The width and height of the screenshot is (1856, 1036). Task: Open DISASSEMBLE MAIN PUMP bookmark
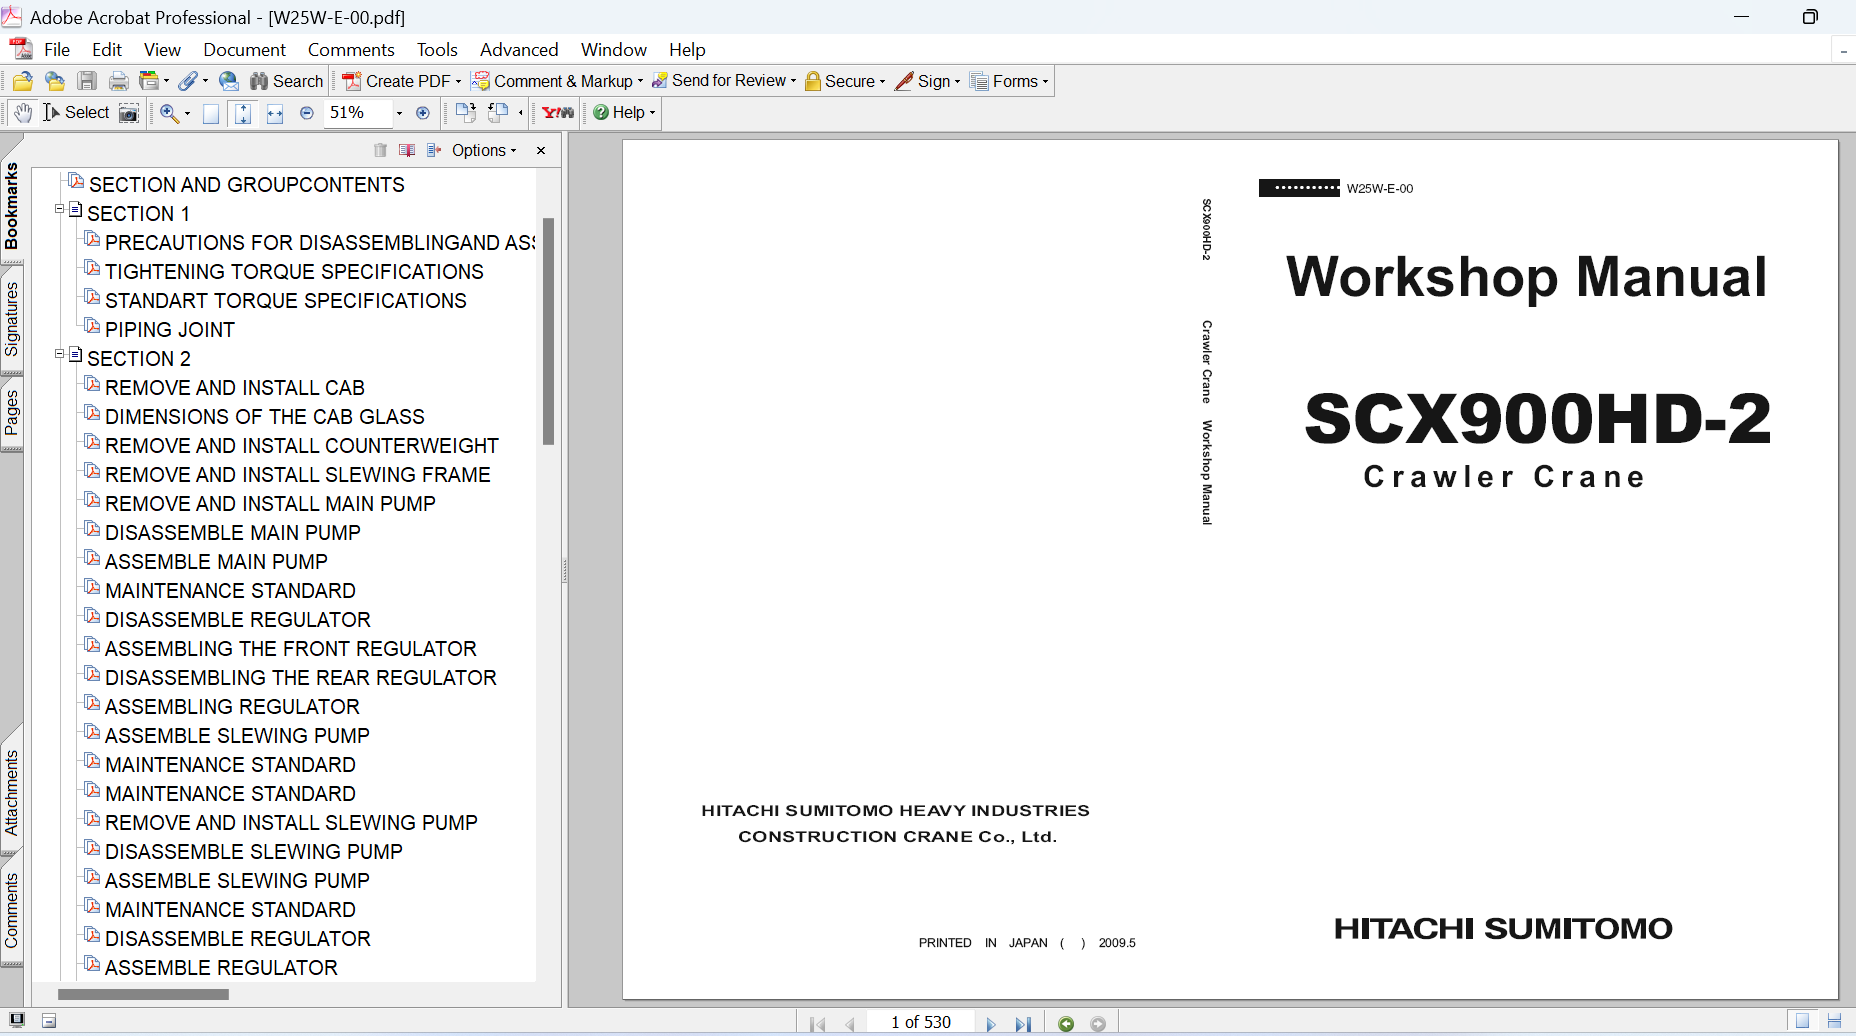[233, 533]
